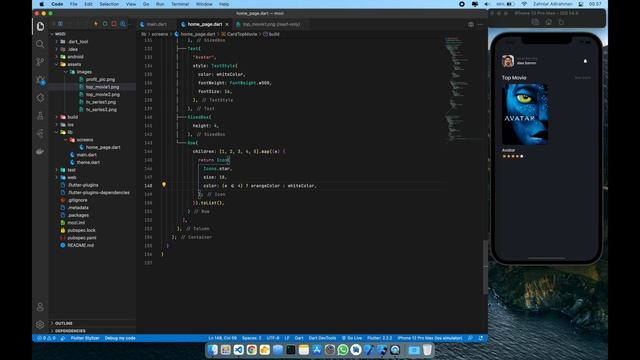Open the Selection menu
The image size is (640, 360).
[x=109, y=4]
